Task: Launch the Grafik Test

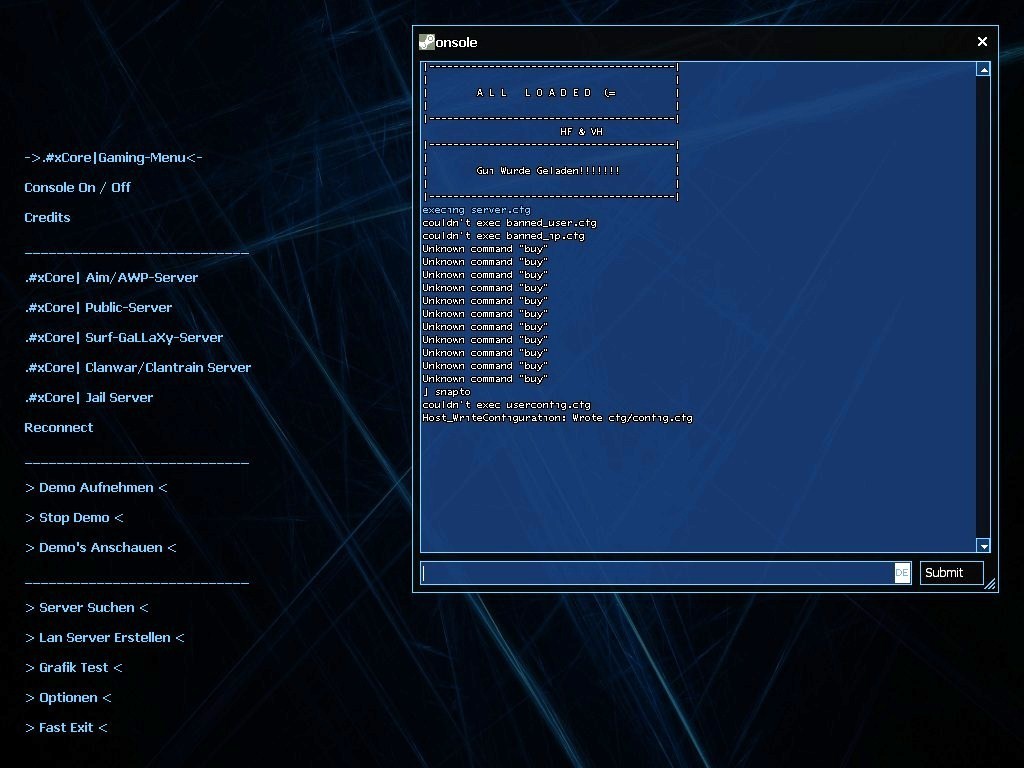Action: pos(72,667)
